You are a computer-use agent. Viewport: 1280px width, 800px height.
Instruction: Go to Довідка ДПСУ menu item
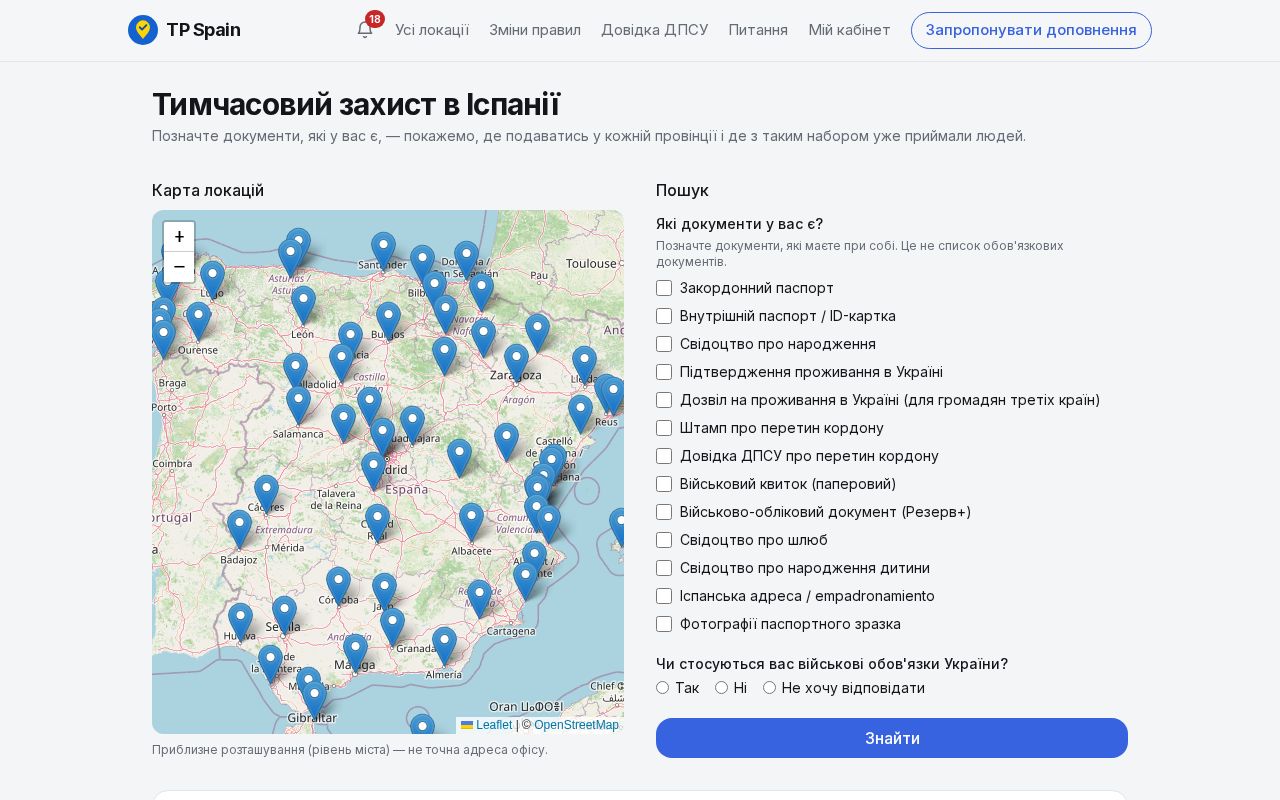click(x=655, y=30)
